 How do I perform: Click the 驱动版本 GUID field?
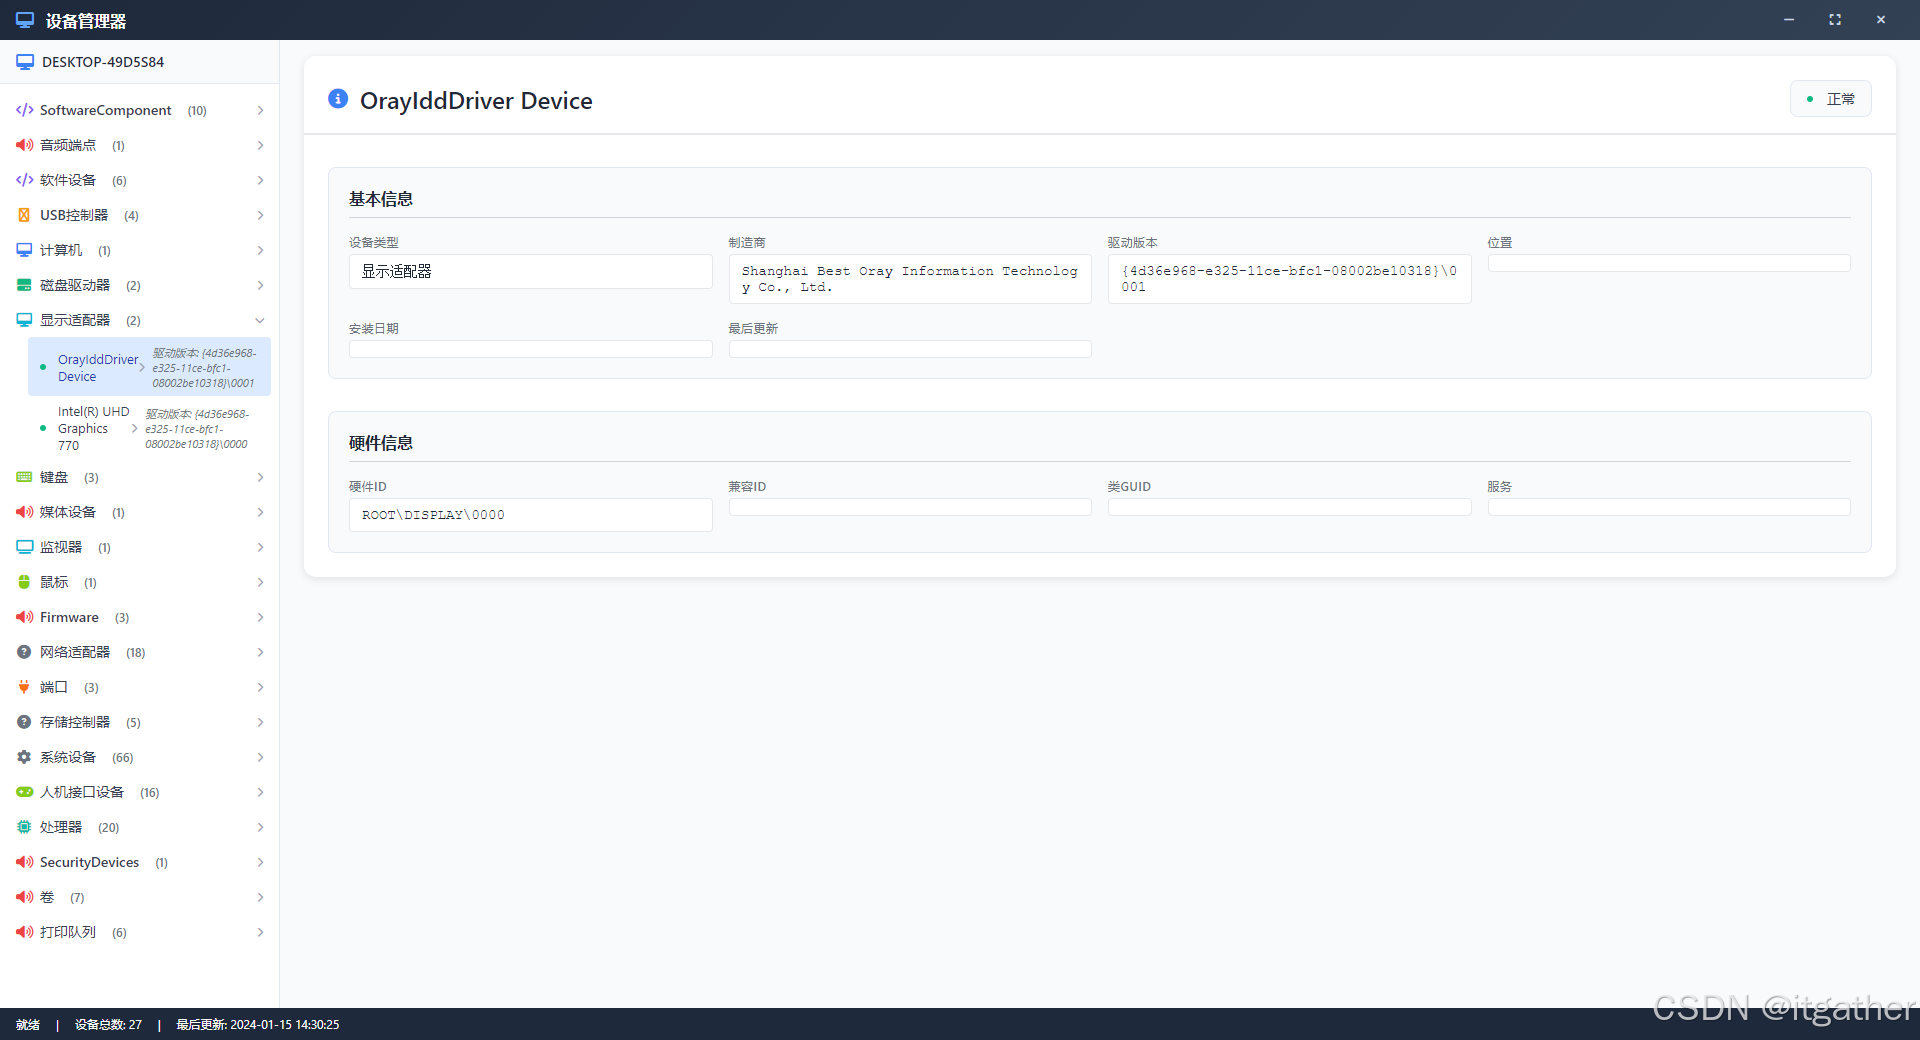point(1289,279)
